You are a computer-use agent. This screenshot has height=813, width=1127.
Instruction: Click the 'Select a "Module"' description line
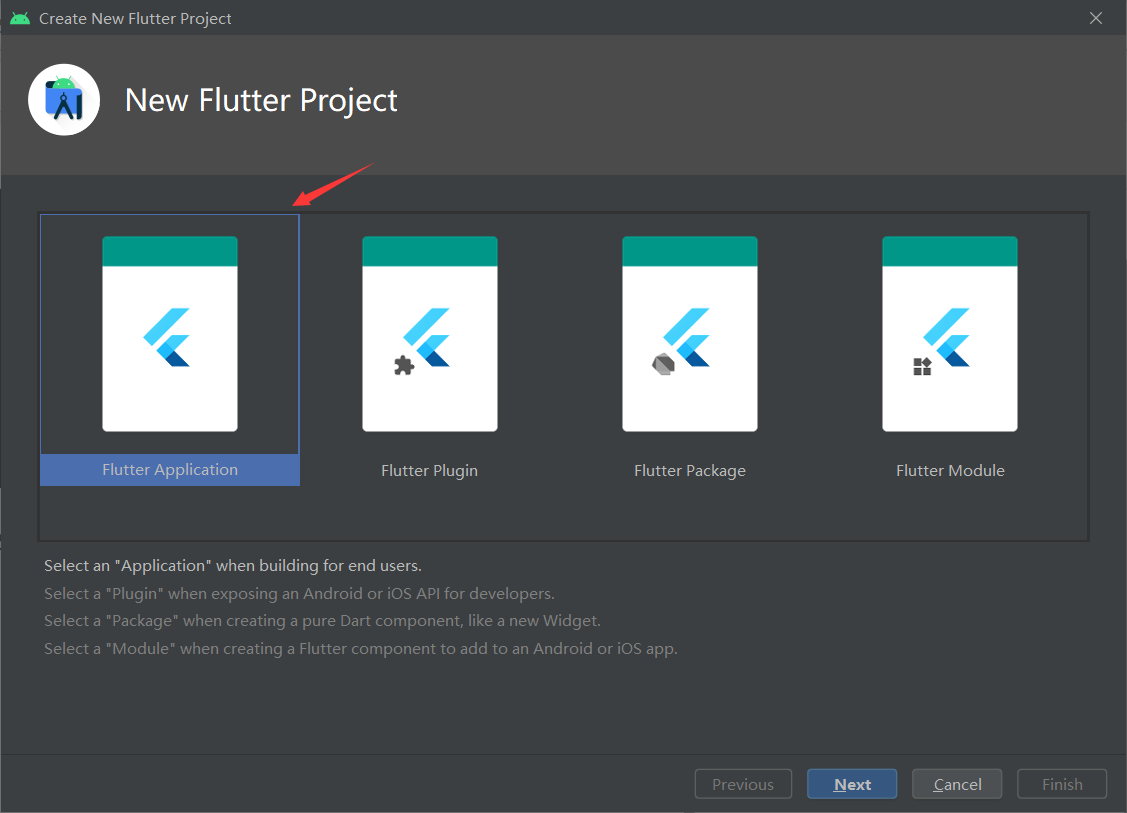(x=361, y=649)
